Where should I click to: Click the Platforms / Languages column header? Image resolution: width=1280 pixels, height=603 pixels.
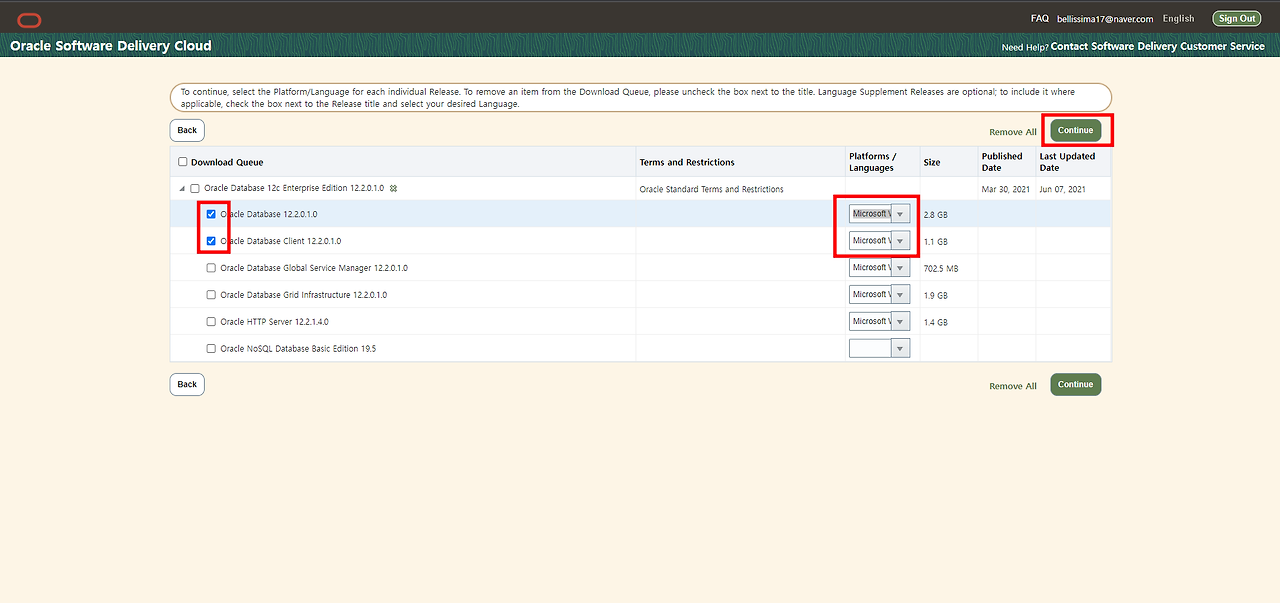coord(873,162)
